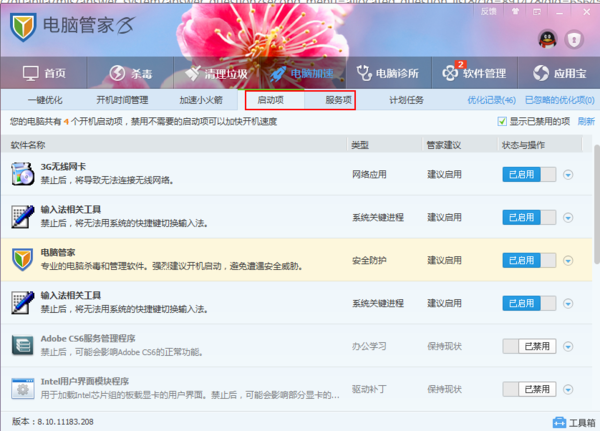Sort by the 管家建议 column header
600x431 pixels.
pos(444,145)
